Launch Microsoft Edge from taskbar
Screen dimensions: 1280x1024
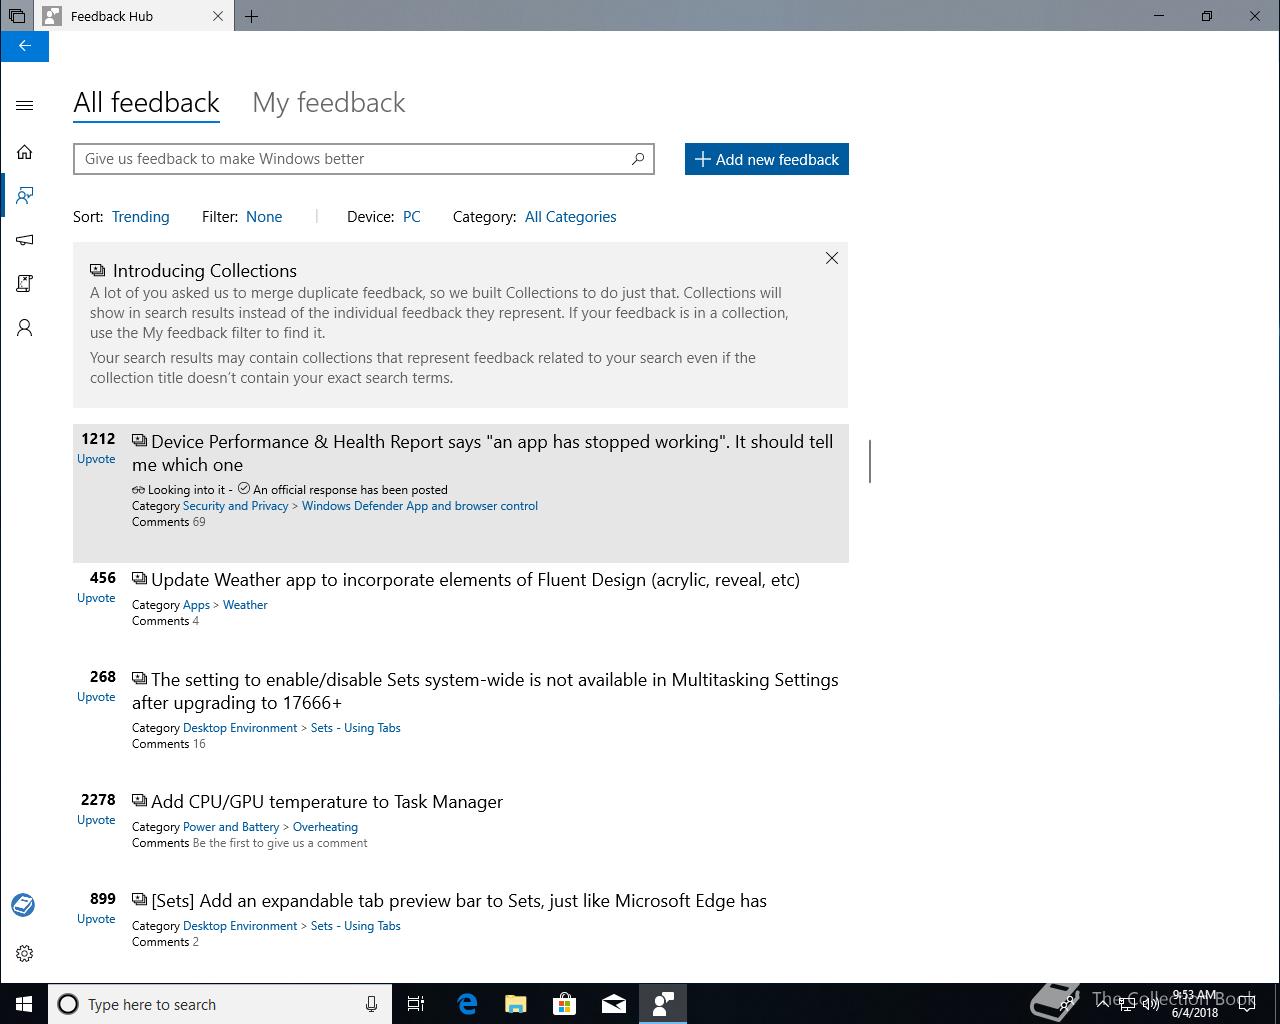(x=467, y=1004)
